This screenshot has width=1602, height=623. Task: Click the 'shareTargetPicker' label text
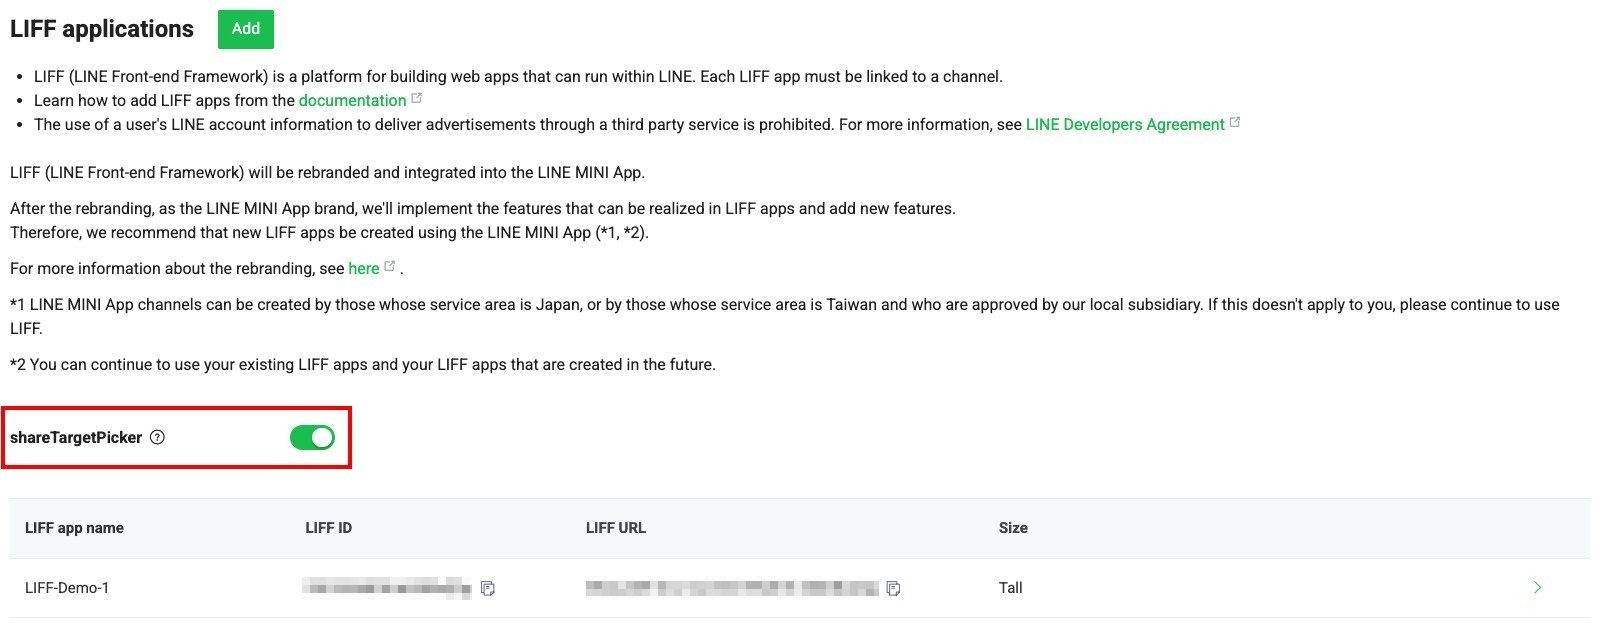click(x=76, y=437)
